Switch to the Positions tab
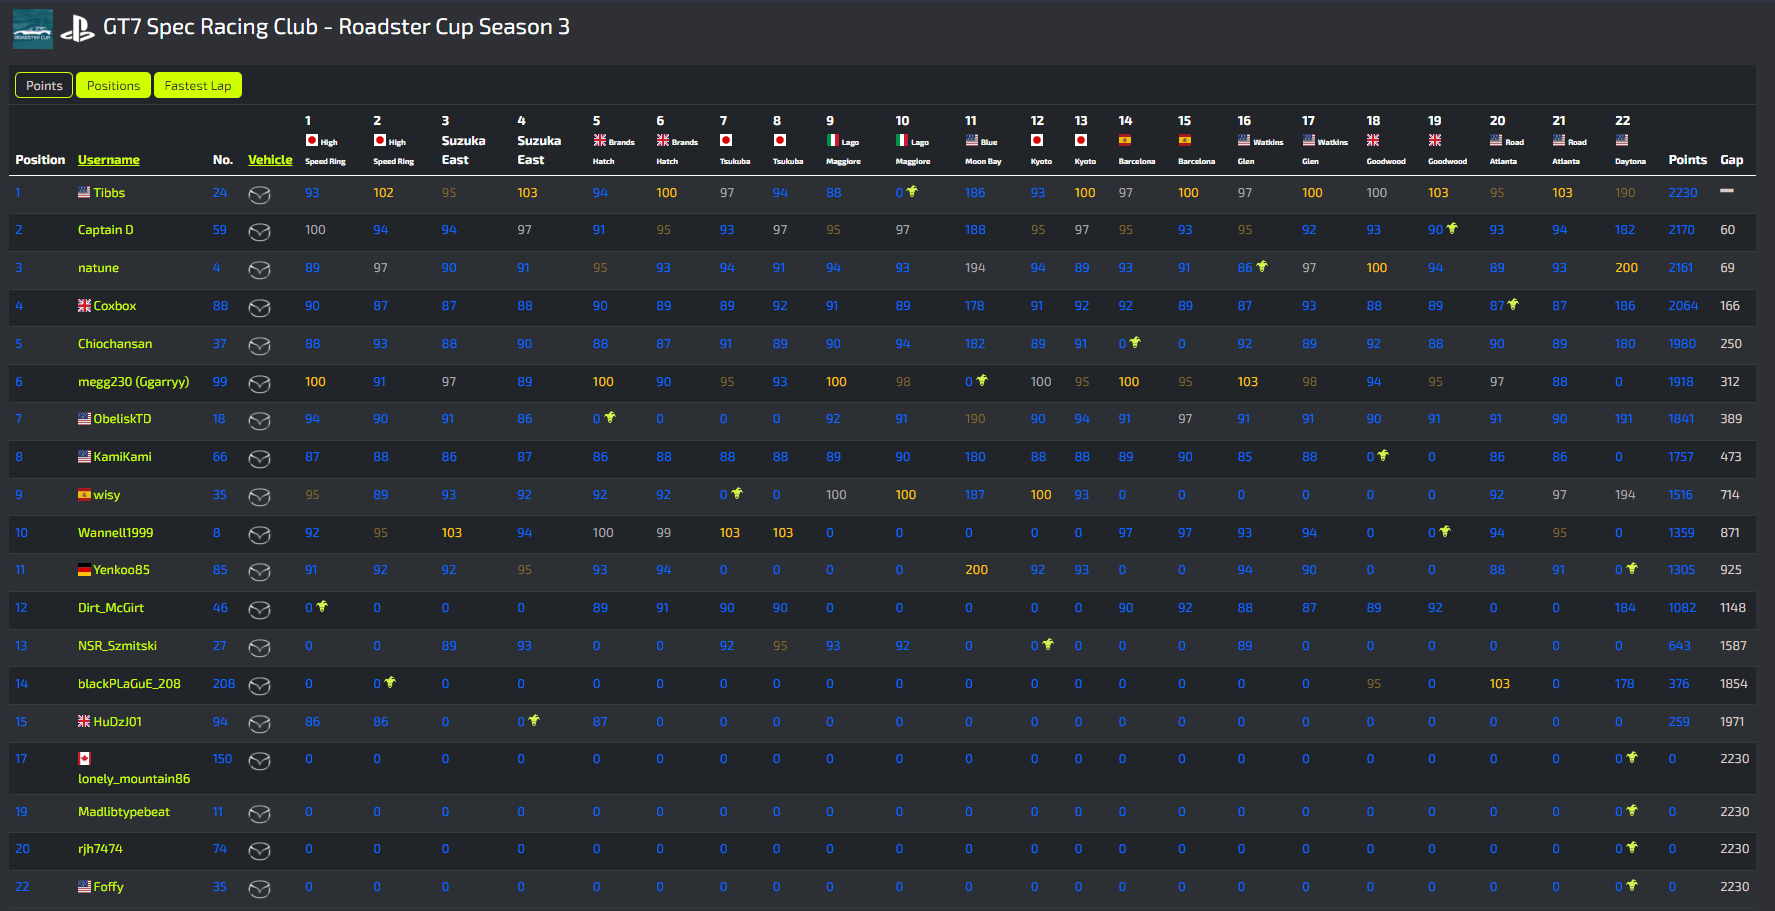 [x=113, y=86]
